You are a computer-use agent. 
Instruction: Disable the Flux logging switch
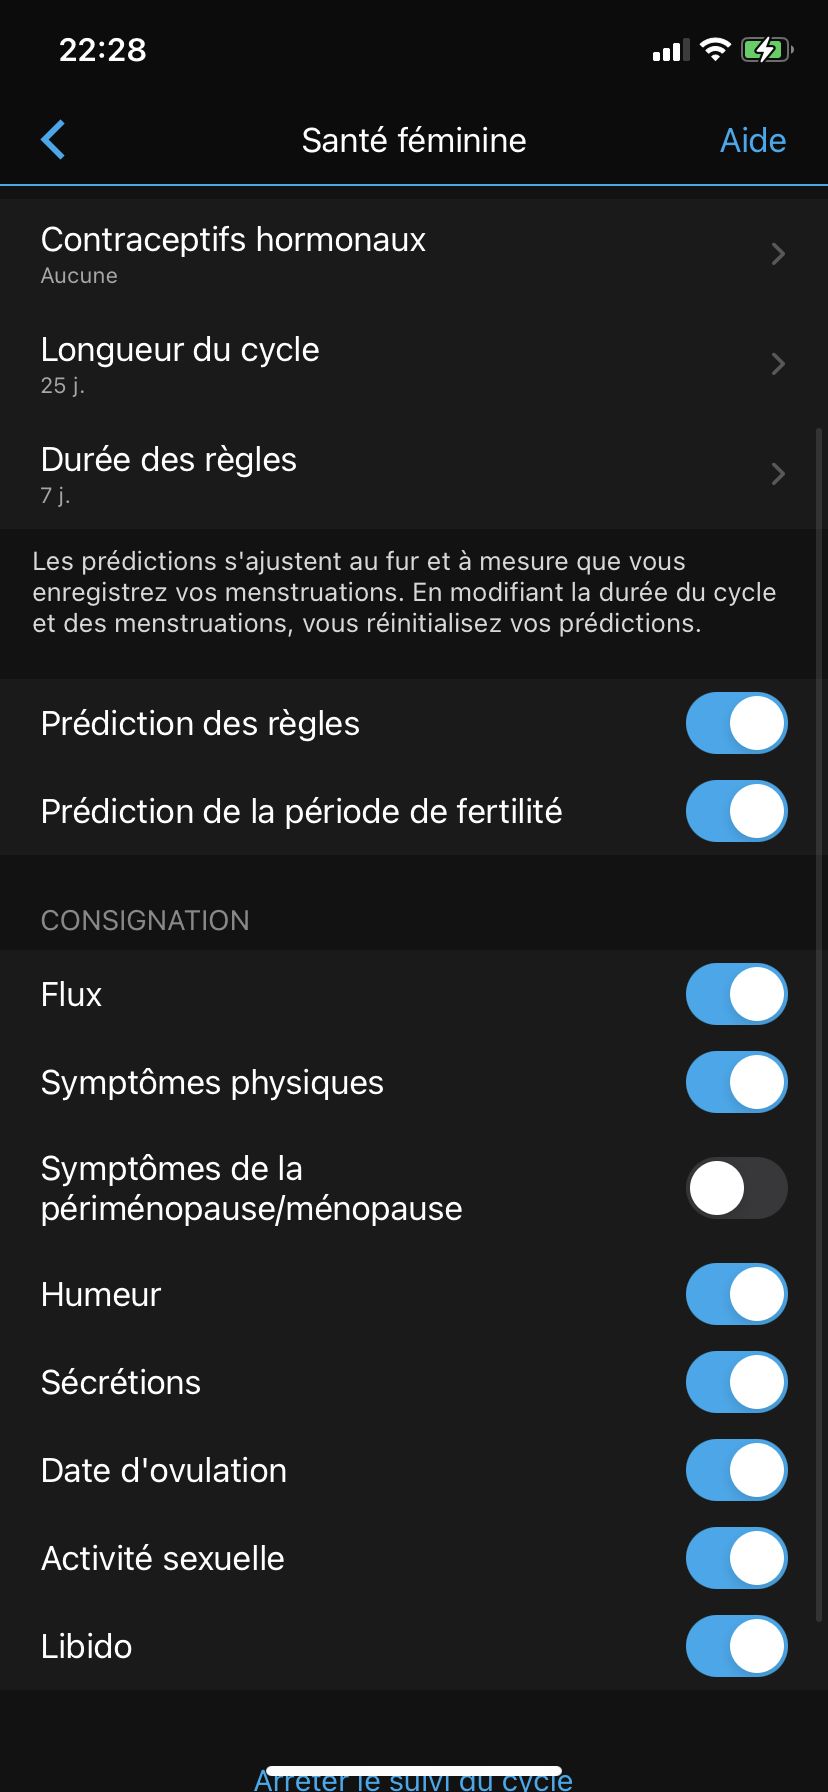(x=736, y=994)
